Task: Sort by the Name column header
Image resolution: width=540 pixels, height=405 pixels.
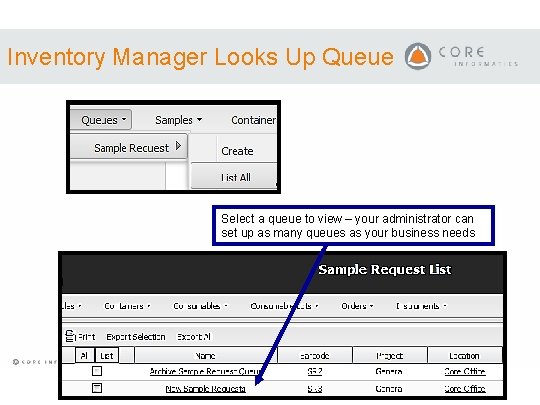Action: 205,355
